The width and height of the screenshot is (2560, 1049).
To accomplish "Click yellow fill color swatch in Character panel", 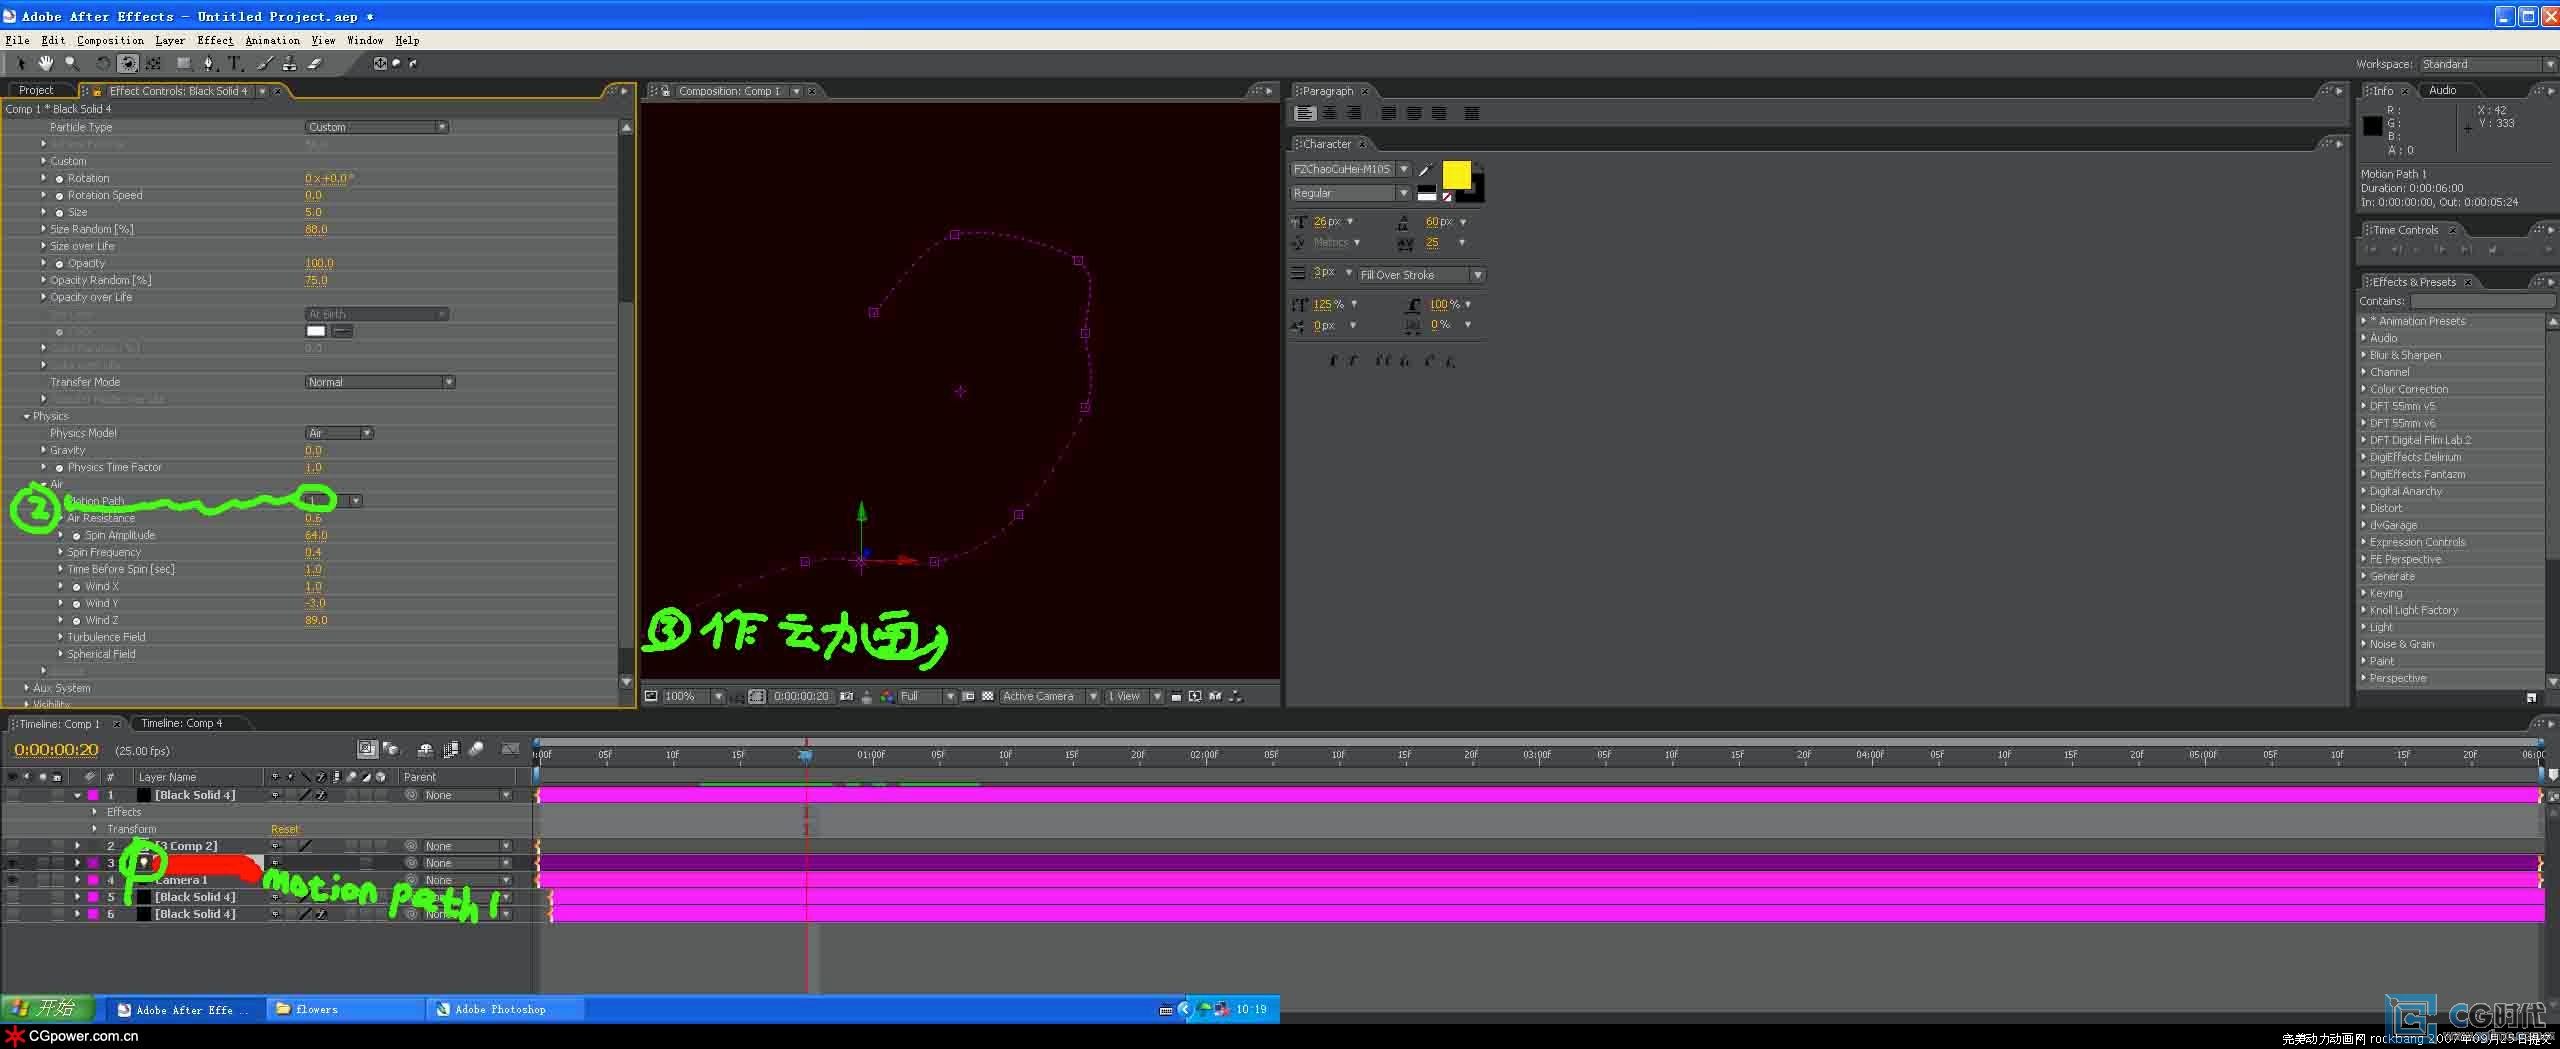I will (x=1456, y=175).
